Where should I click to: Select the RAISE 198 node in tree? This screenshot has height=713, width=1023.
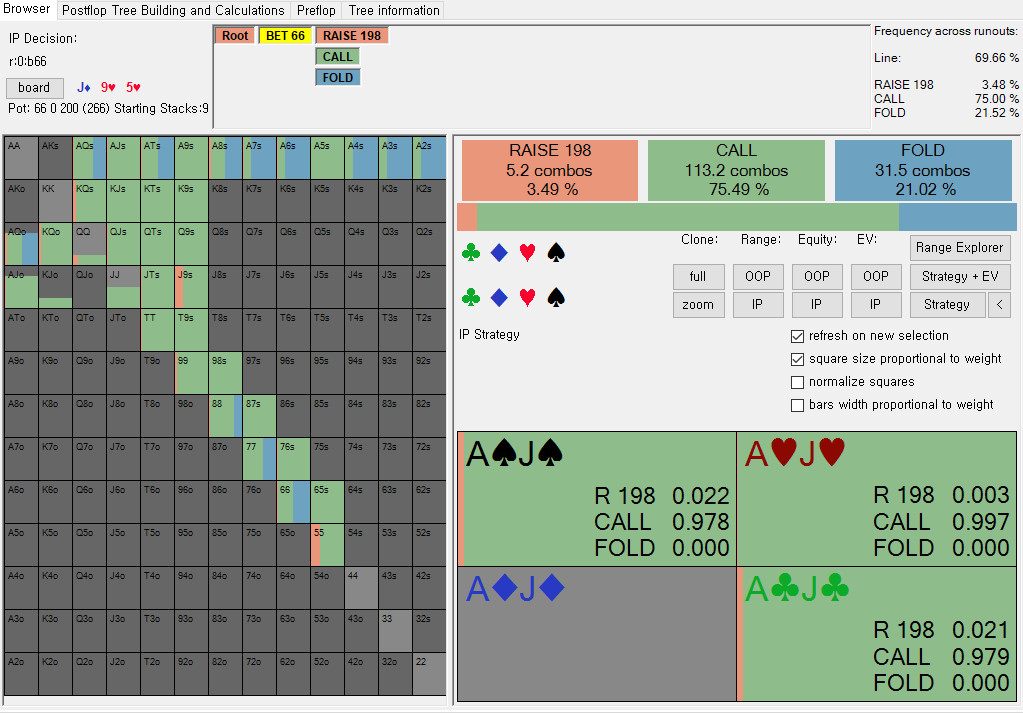(351, 36)
